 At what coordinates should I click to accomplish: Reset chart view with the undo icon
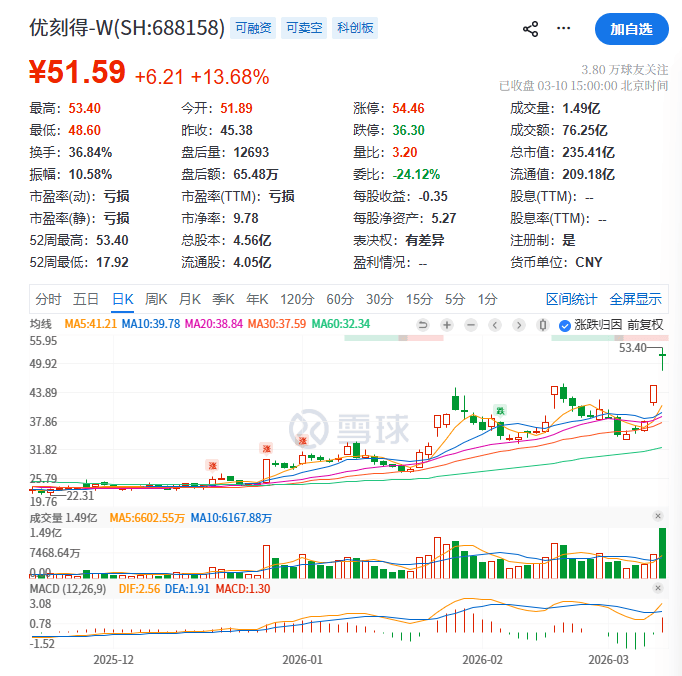pyautogui.click(x=422, y=325)
